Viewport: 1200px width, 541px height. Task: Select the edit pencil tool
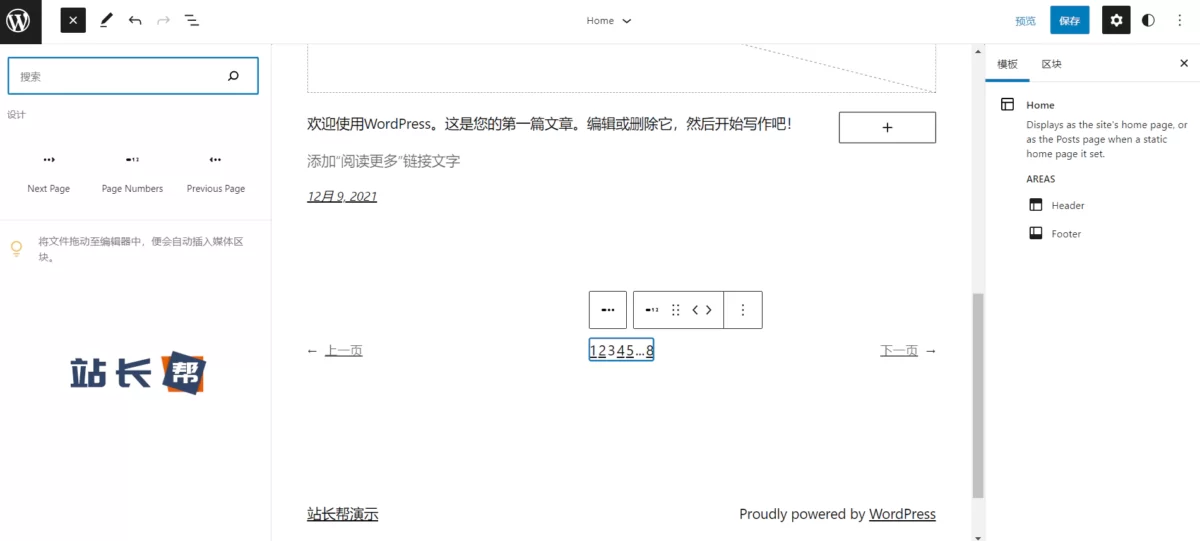tap(106, 20)
